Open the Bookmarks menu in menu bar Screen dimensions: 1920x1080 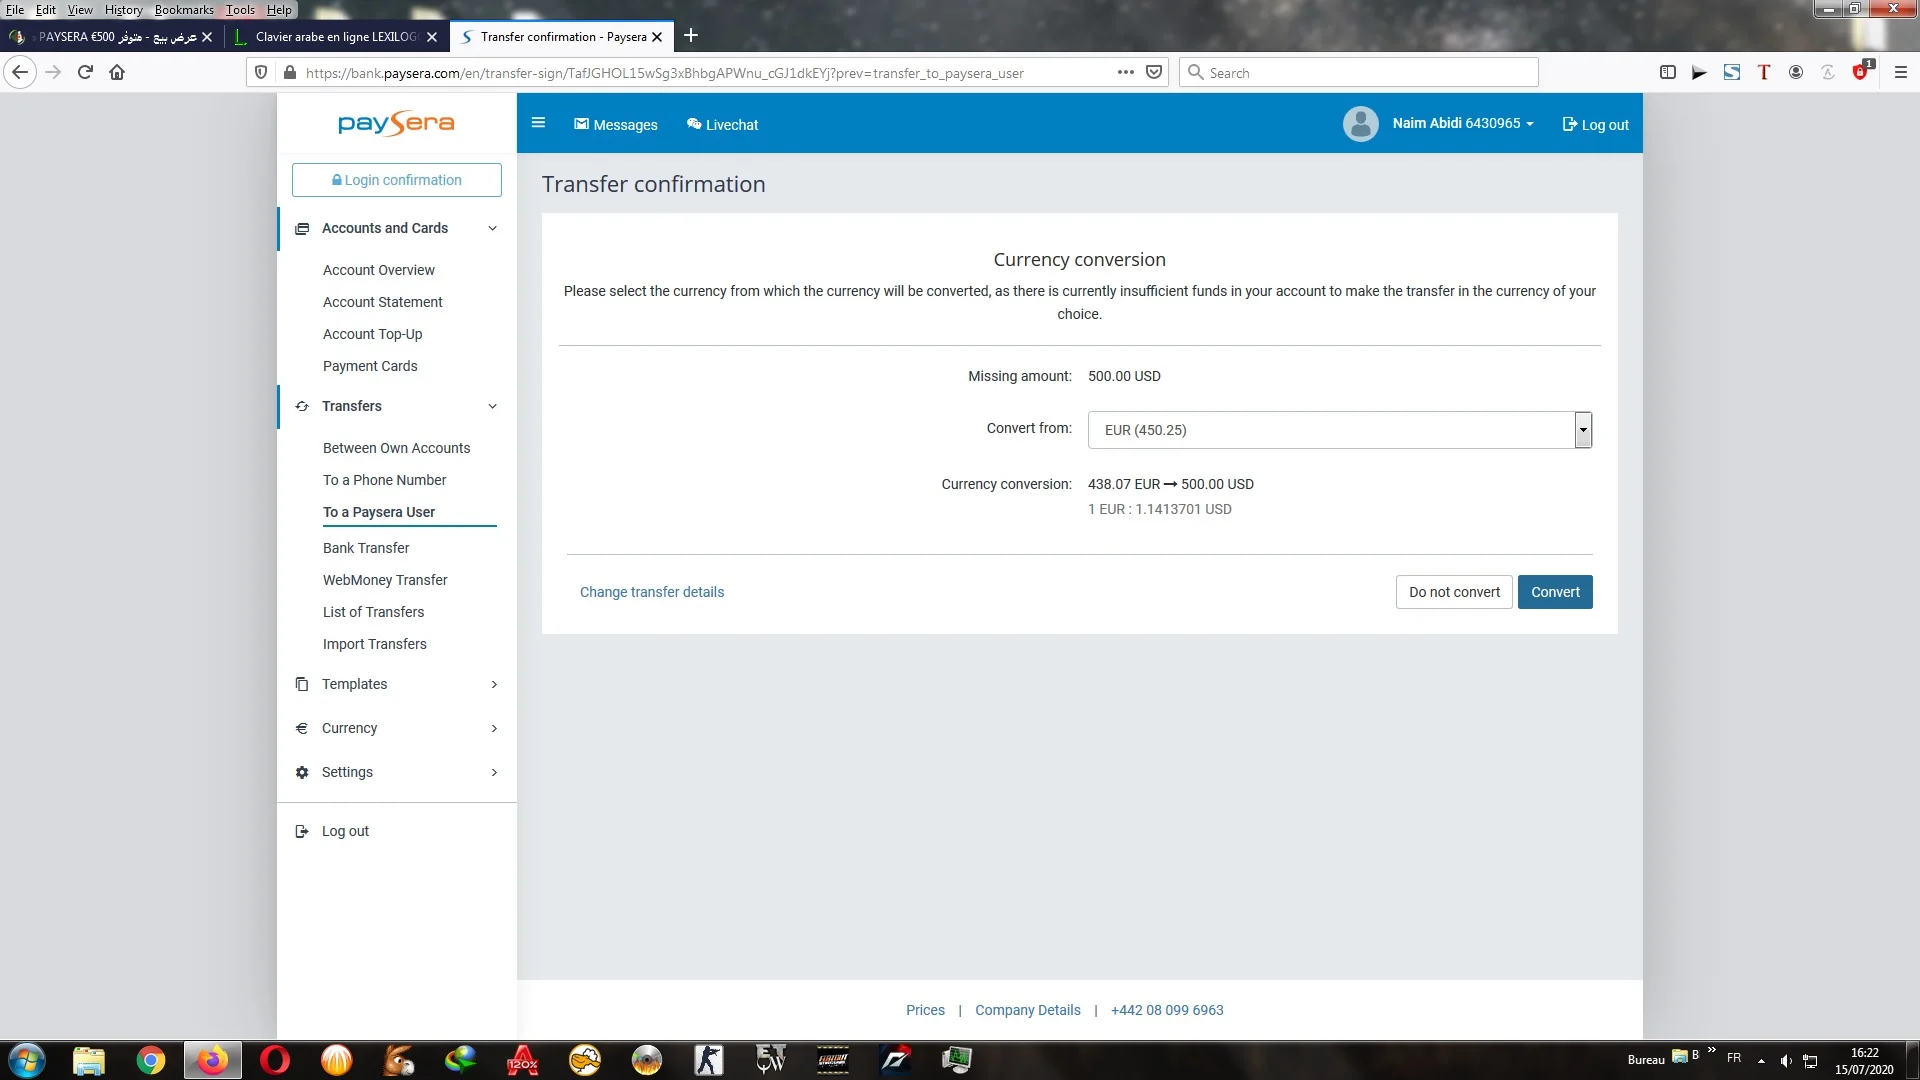pos(184,10)
